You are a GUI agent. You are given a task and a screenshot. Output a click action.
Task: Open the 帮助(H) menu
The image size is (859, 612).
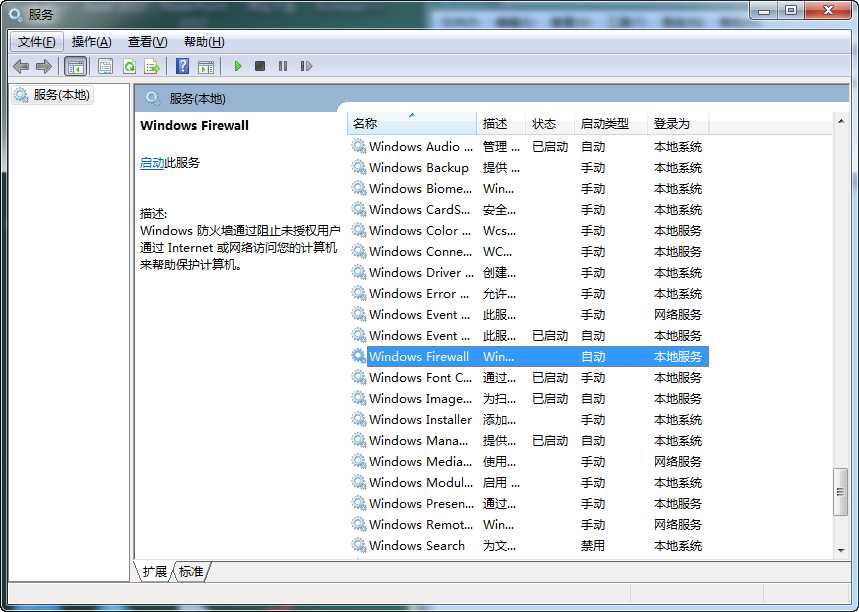pos(204,42)
